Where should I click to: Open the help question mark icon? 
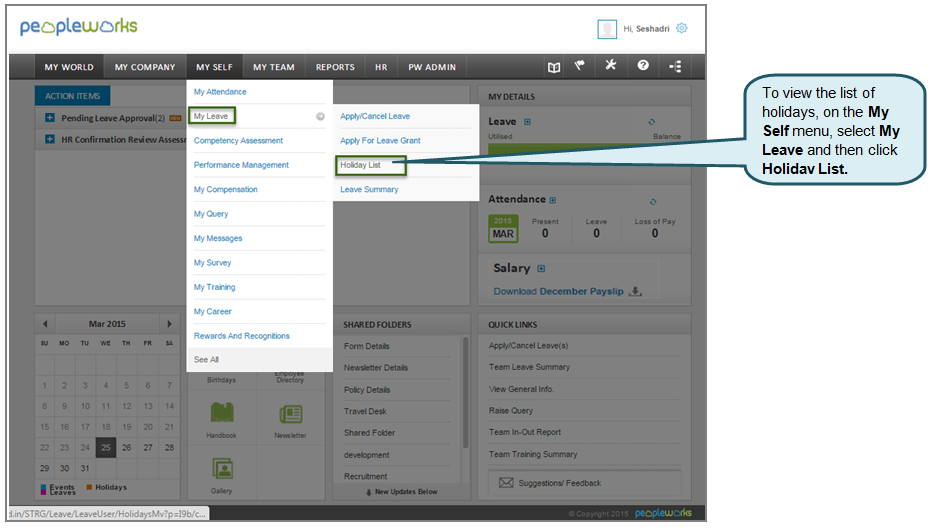pos(643,65)
